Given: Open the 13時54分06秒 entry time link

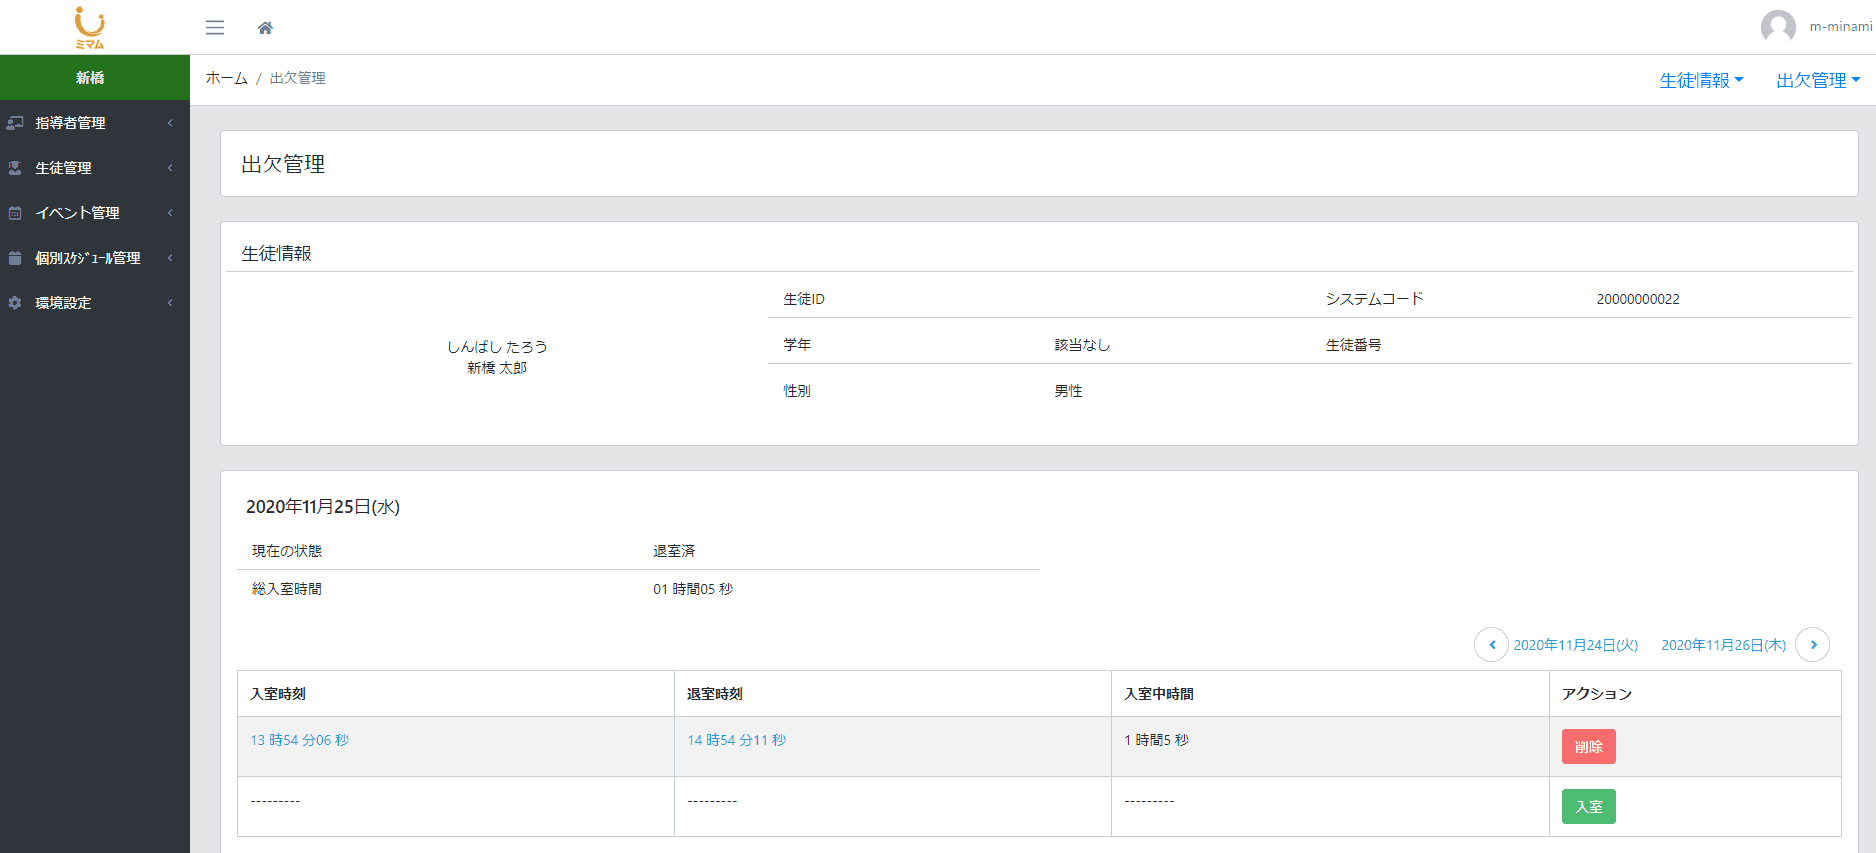Looking at the screenshot, I should [299, 741].
